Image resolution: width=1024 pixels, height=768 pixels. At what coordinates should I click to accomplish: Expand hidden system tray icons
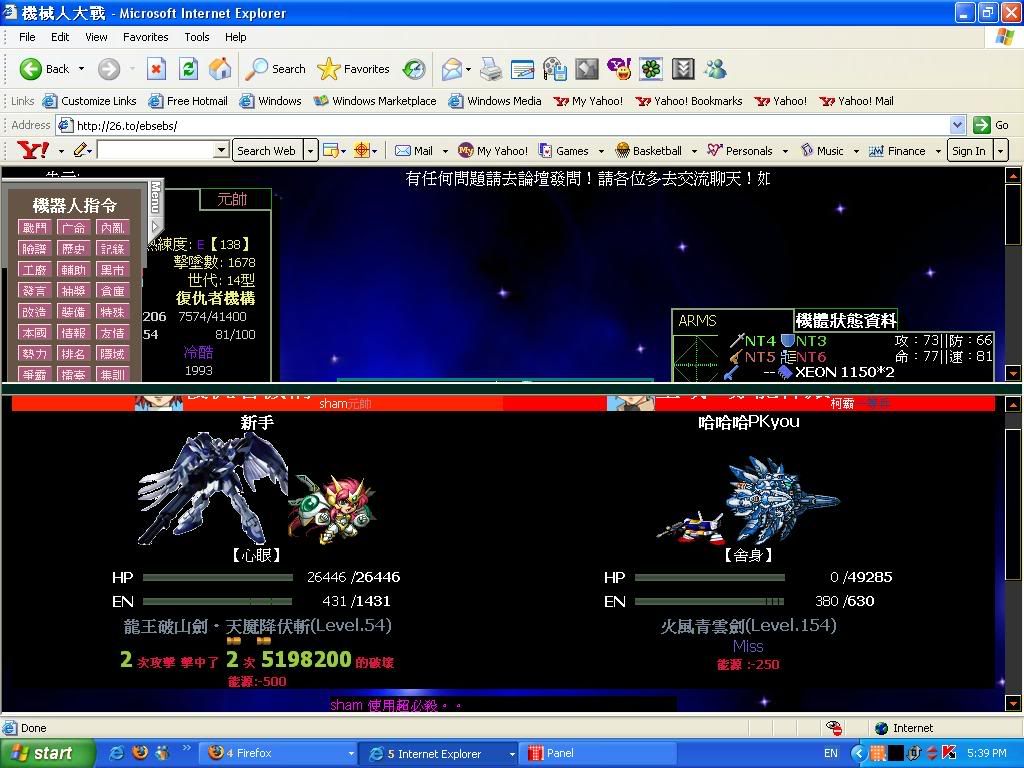click(x=858, y=753)
